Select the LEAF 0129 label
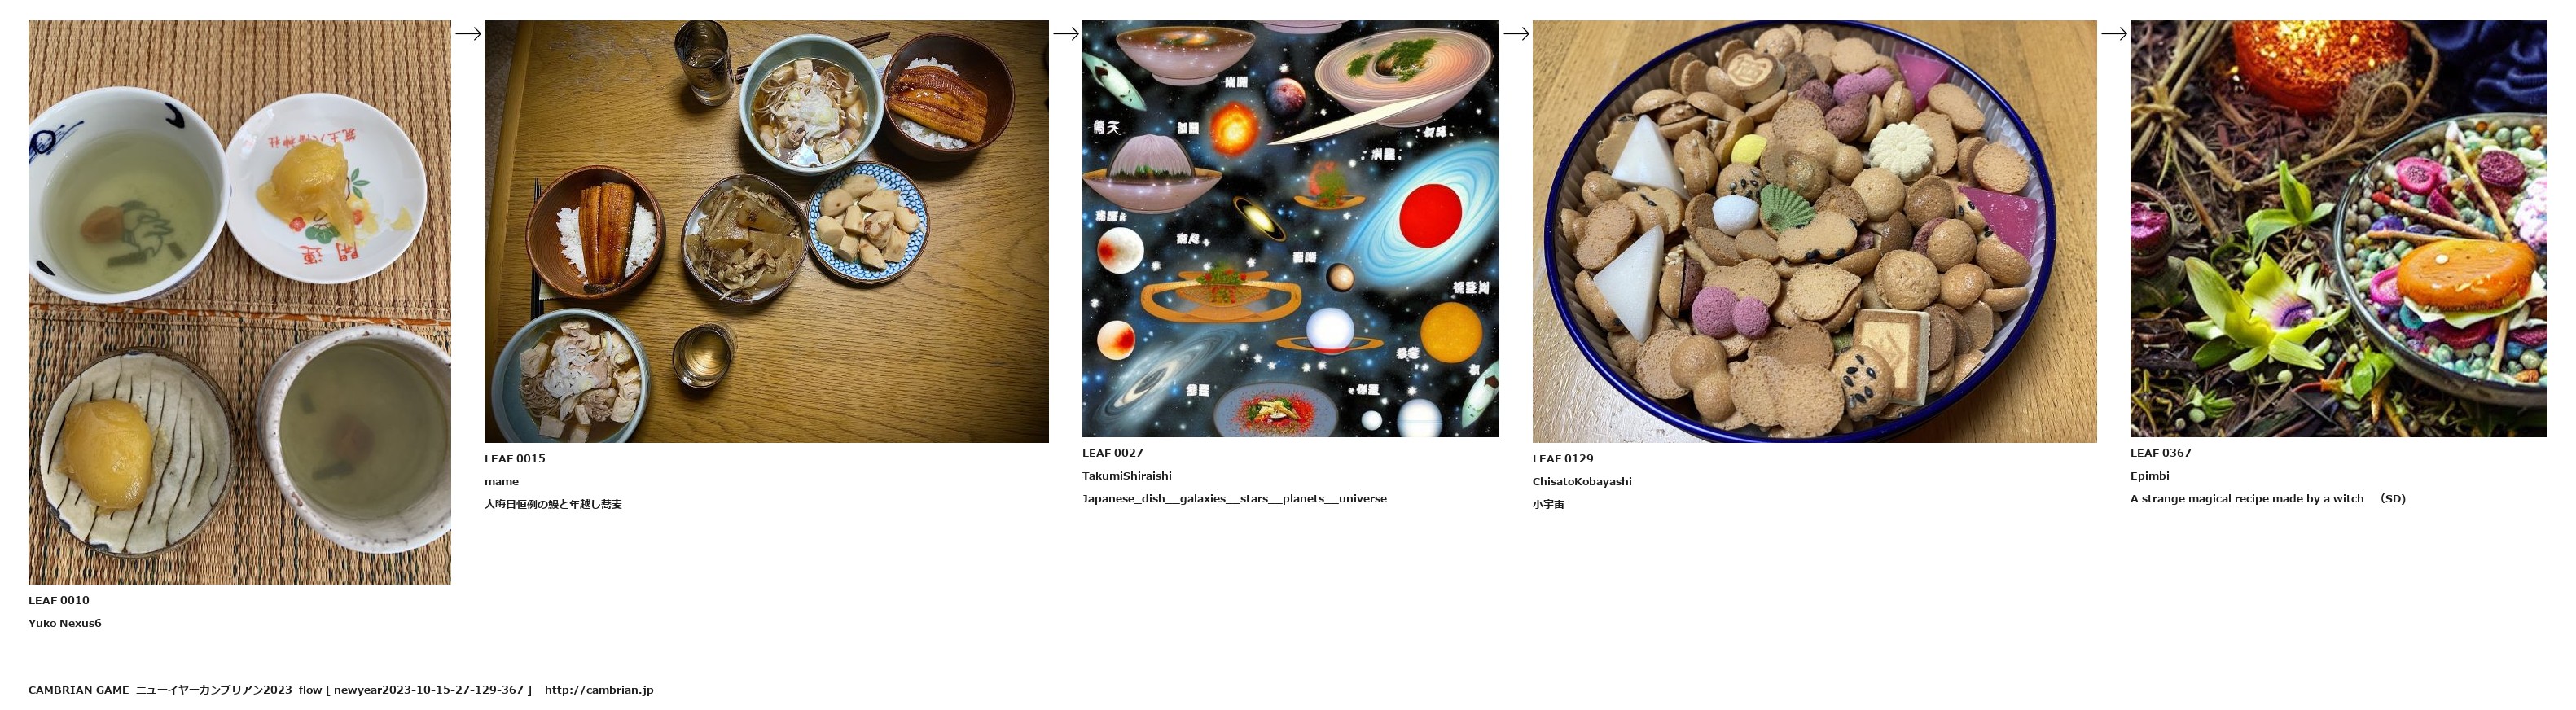The image size is (2576, 710). coord(1563,459)
